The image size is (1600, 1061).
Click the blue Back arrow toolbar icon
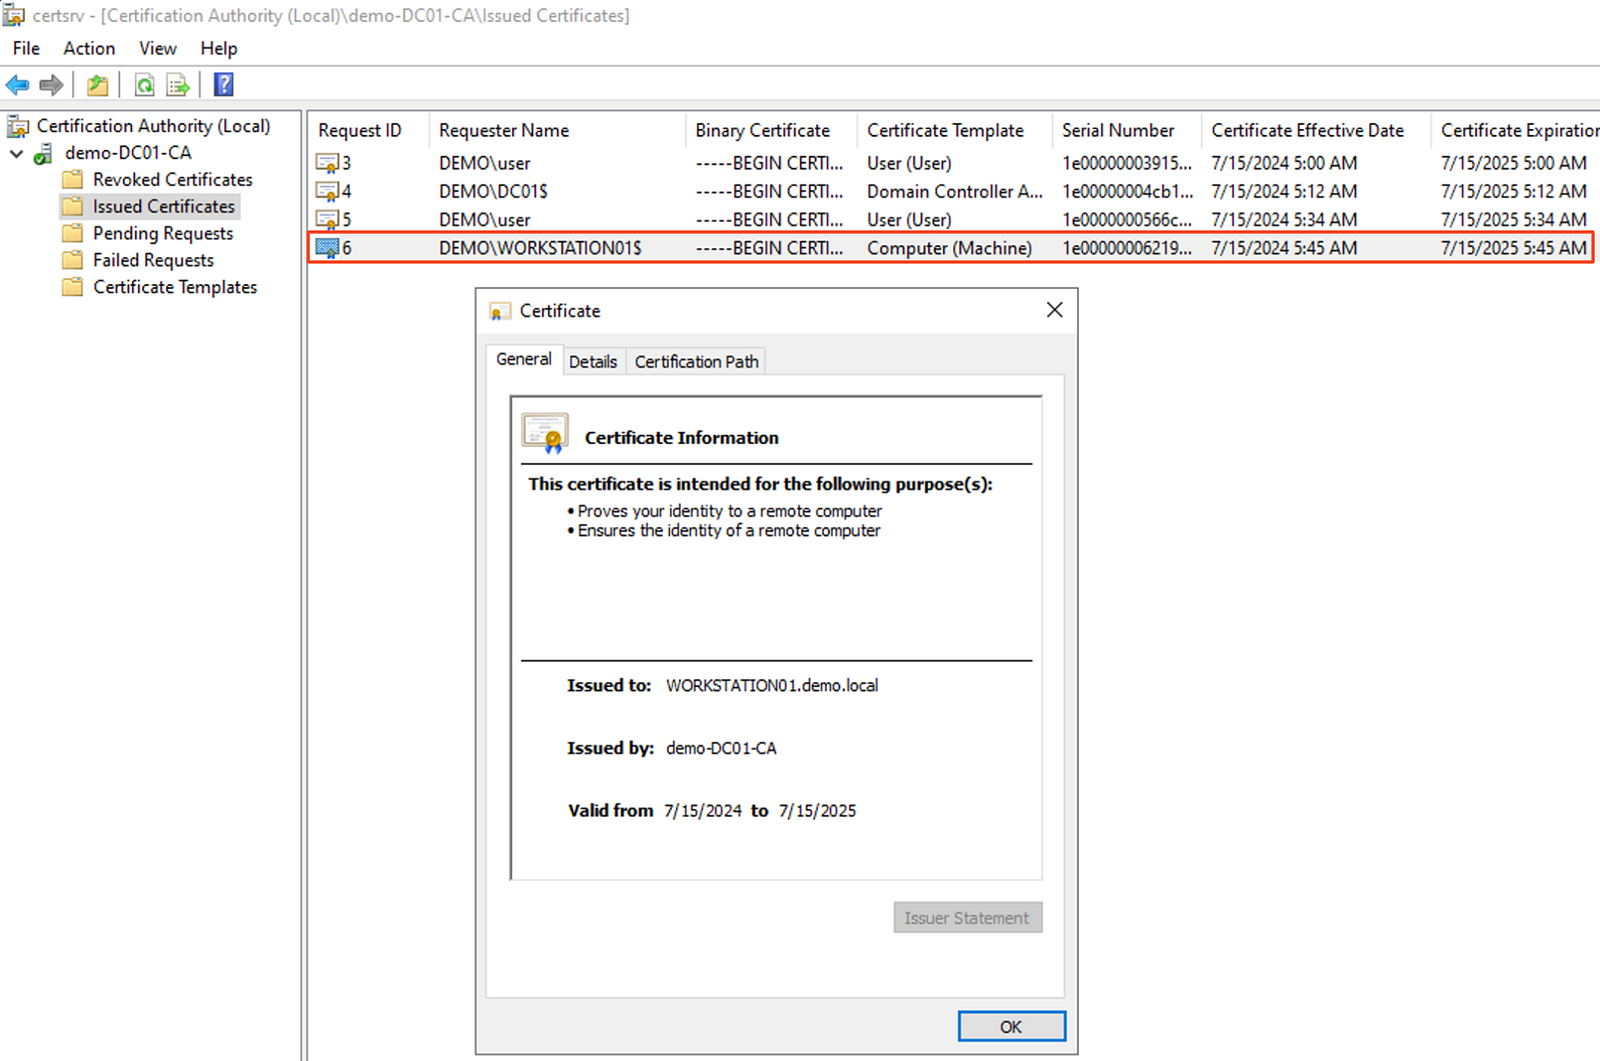17,85
